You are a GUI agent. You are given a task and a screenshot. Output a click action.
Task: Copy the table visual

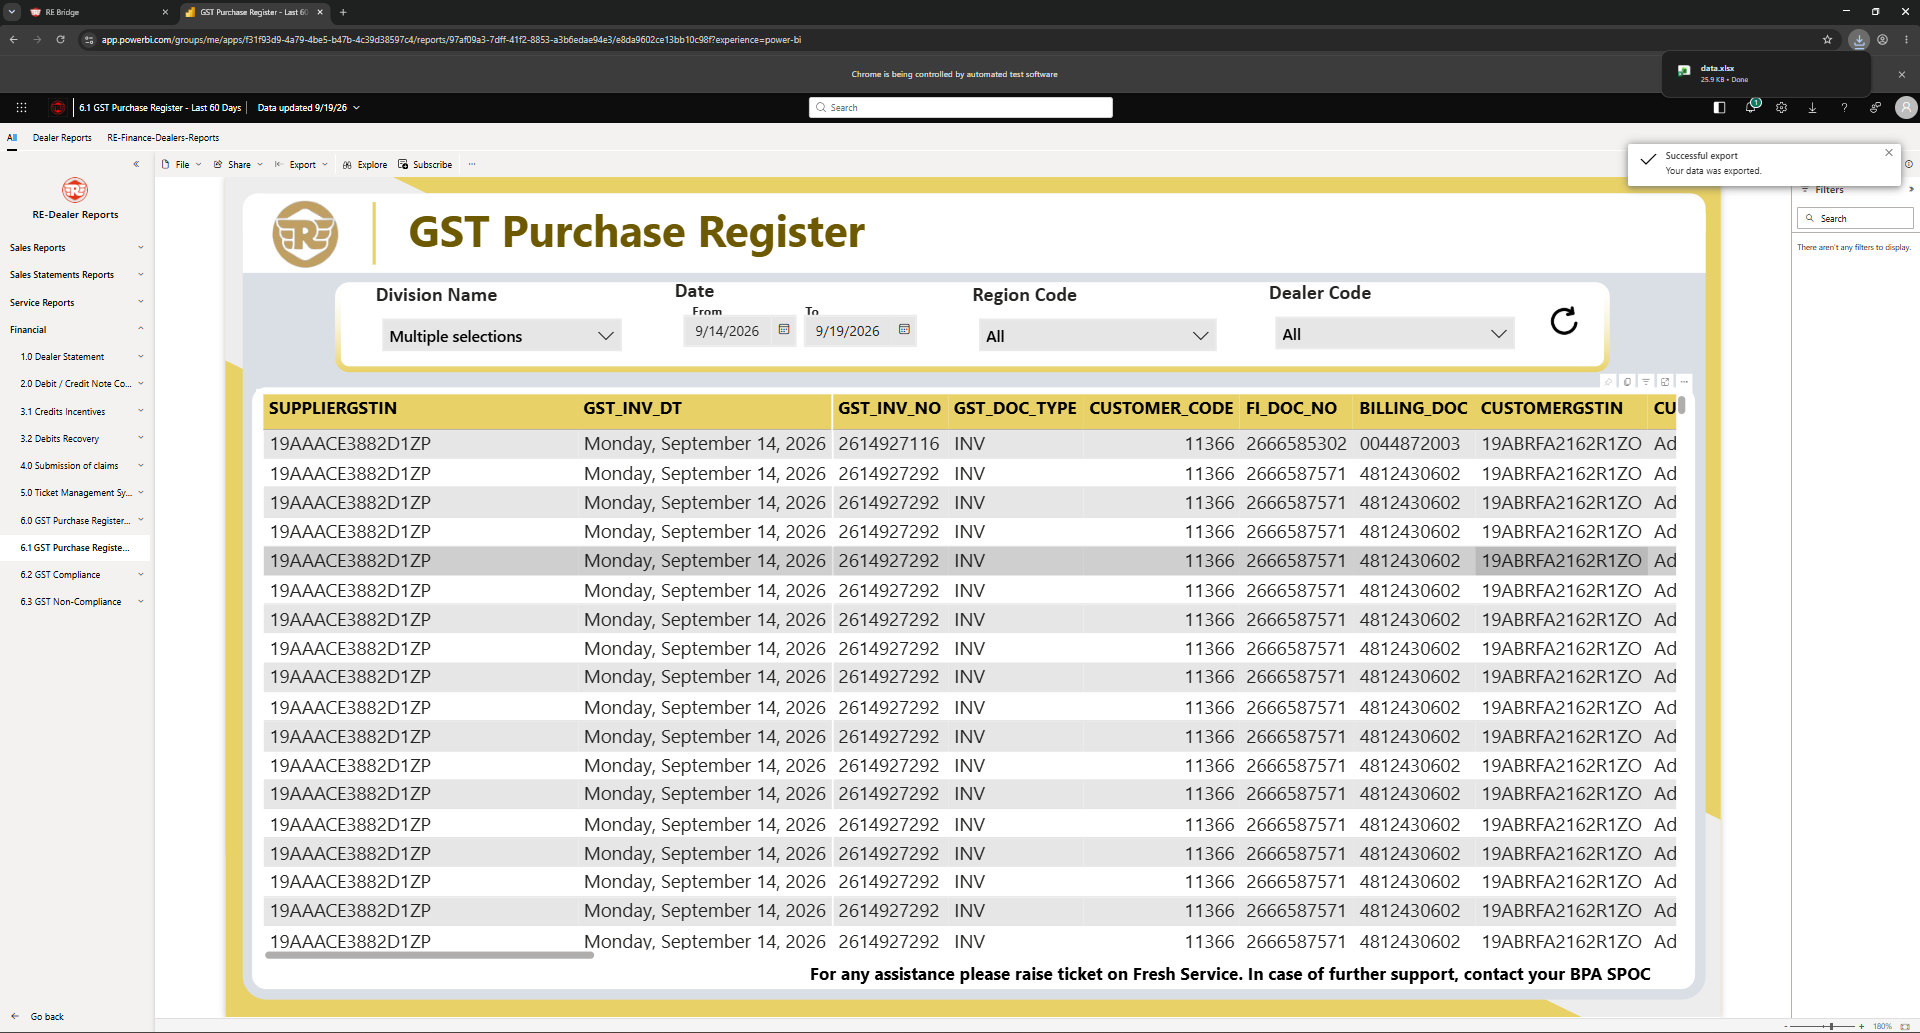tap(1627, 382)
